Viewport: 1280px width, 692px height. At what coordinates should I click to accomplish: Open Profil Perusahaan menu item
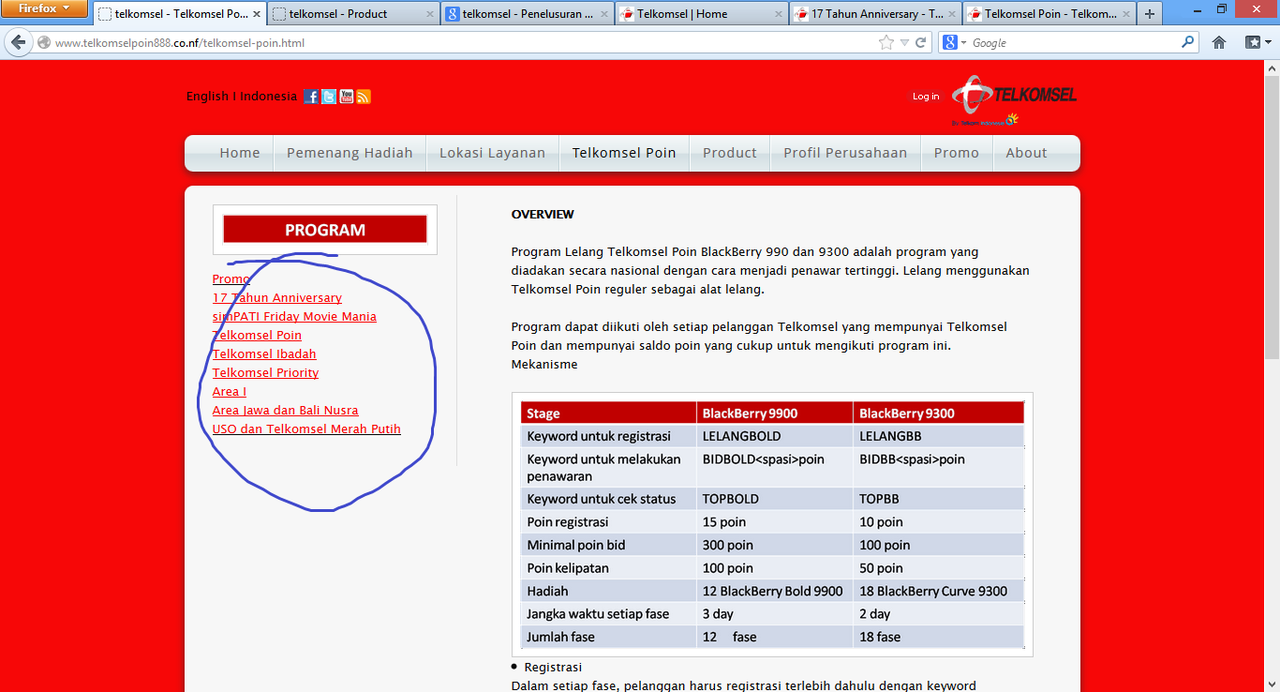coord(845,153)
